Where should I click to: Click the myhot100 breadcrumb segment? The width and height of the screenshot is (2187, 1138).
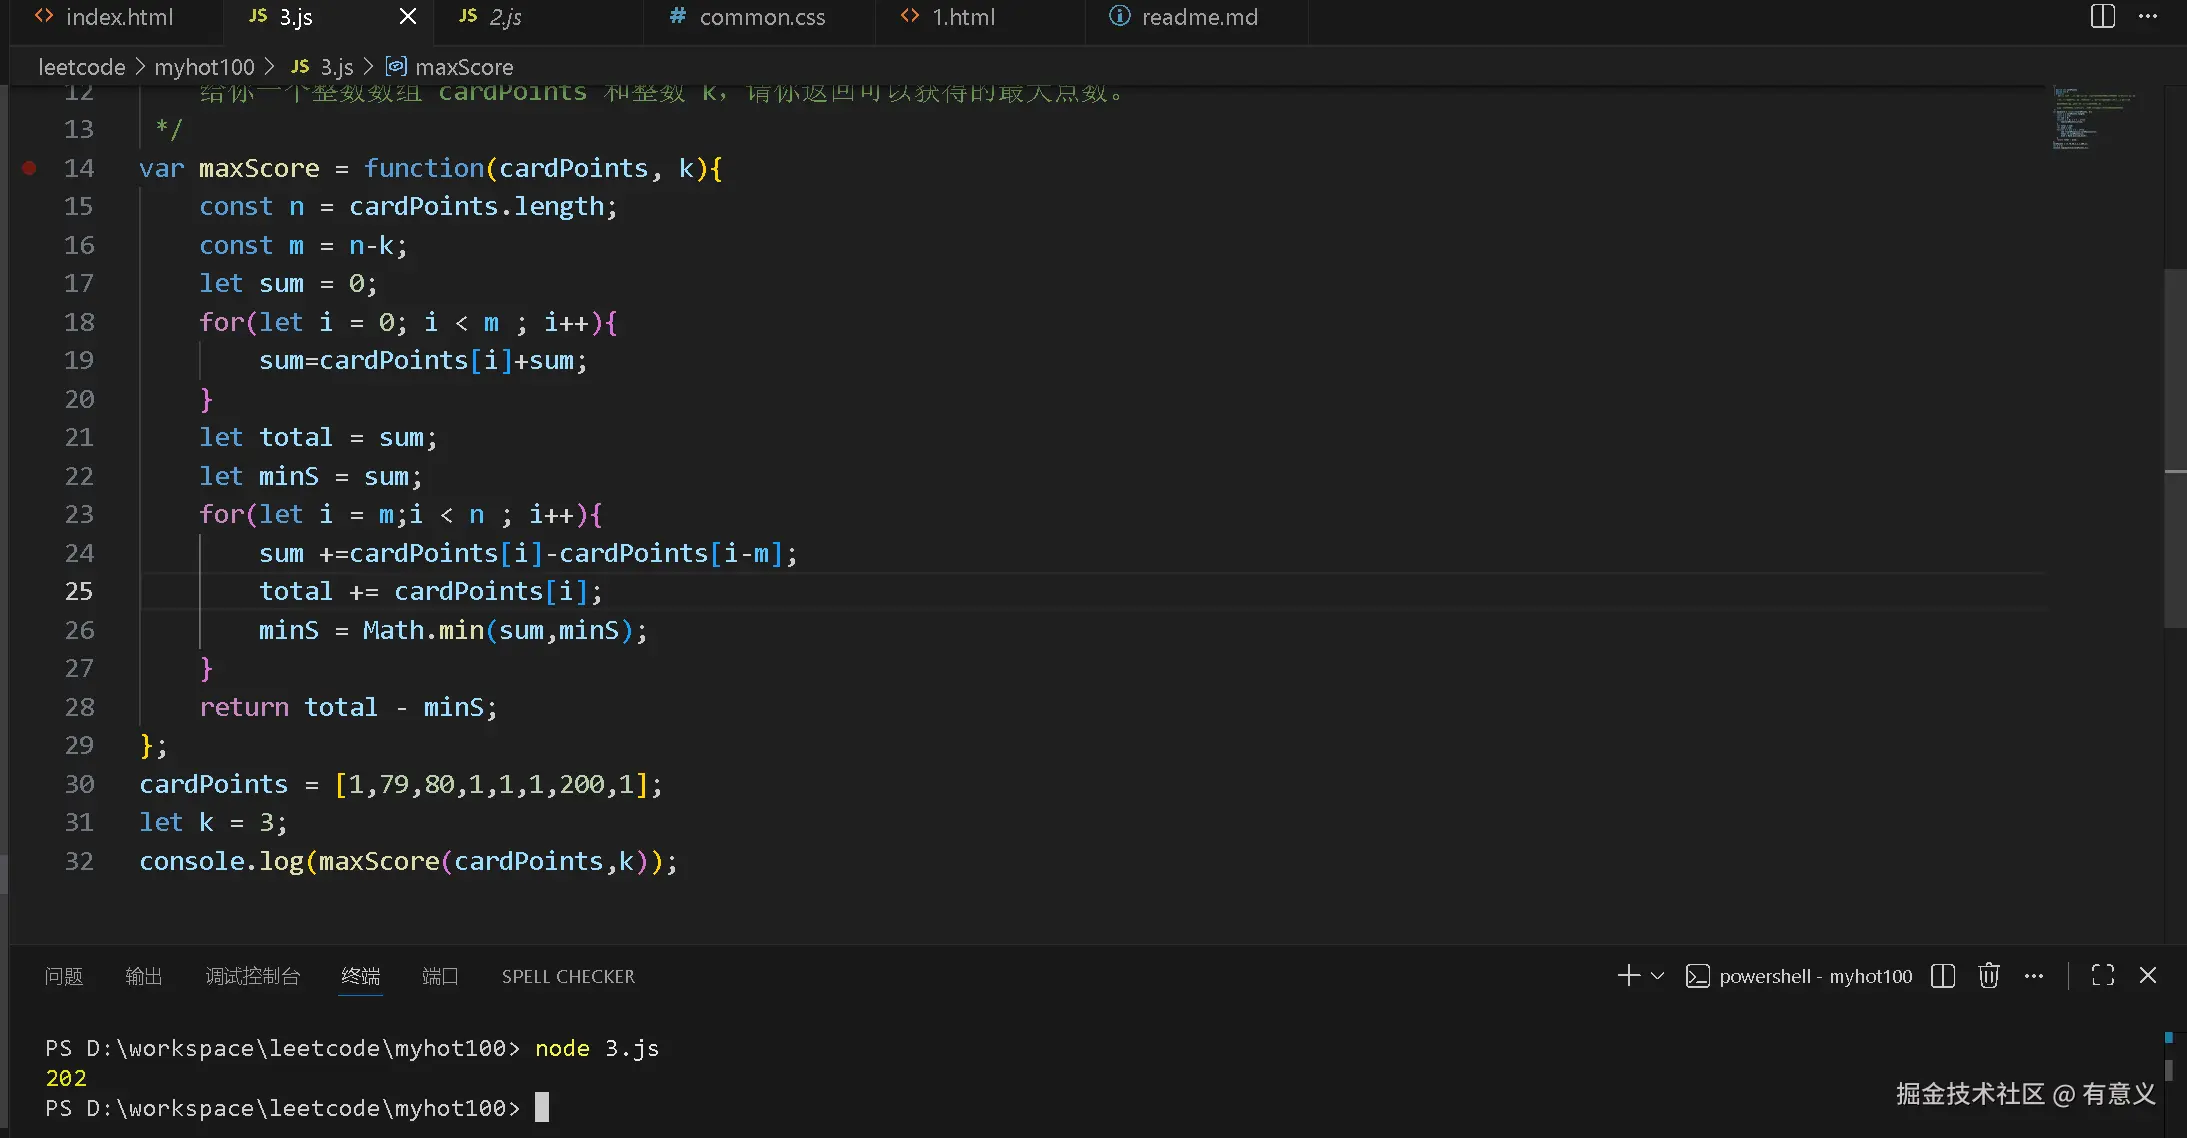204,67
